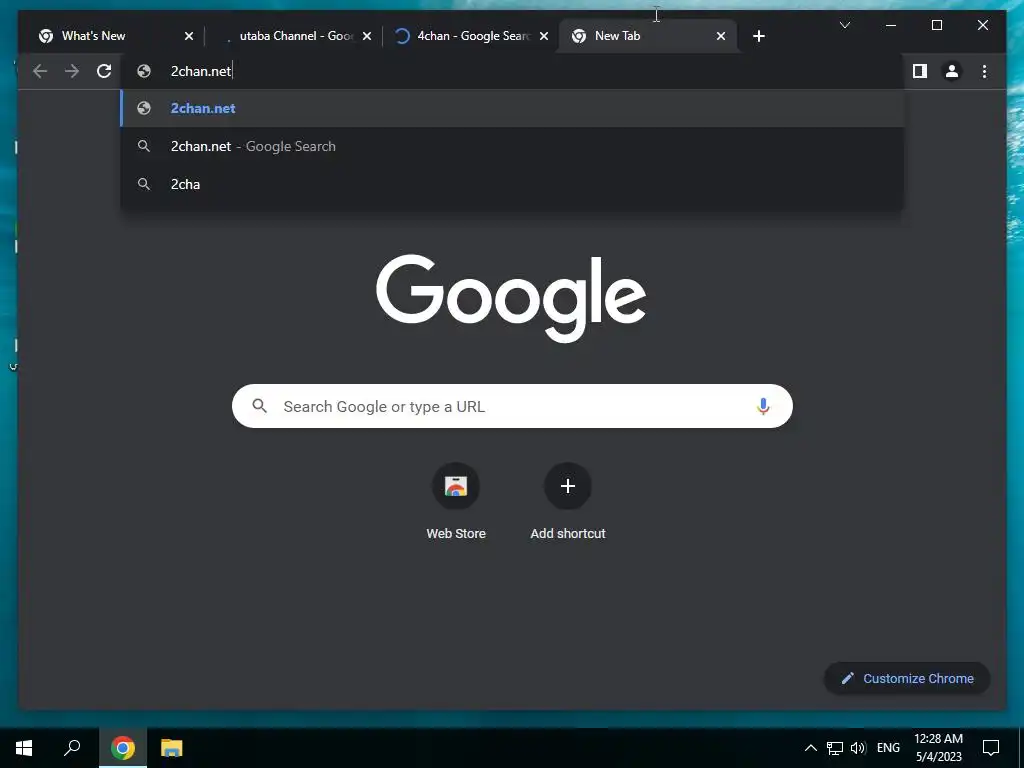Close the What's New tab

coord(189,36)
